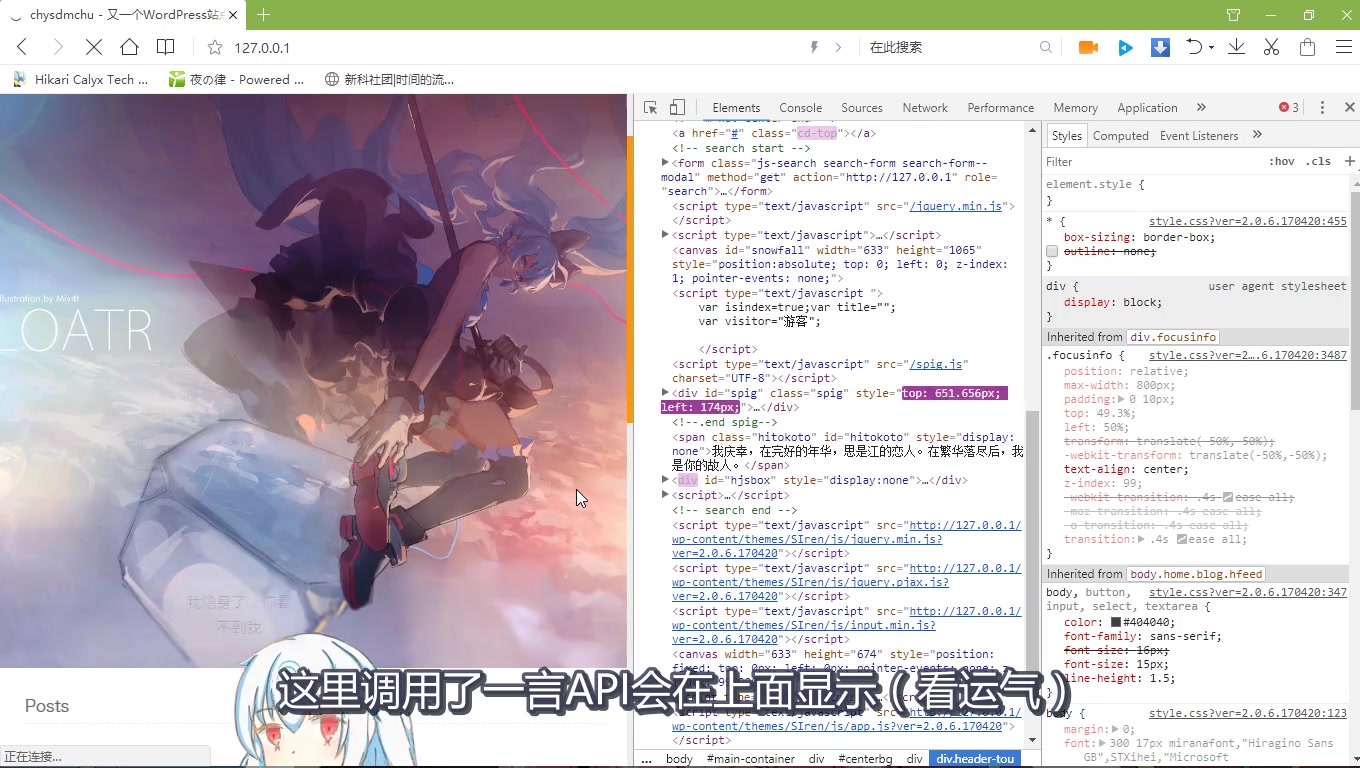Open the orange video camera extension
This screenshot has height=768, width=1360.
point(1088,47)
